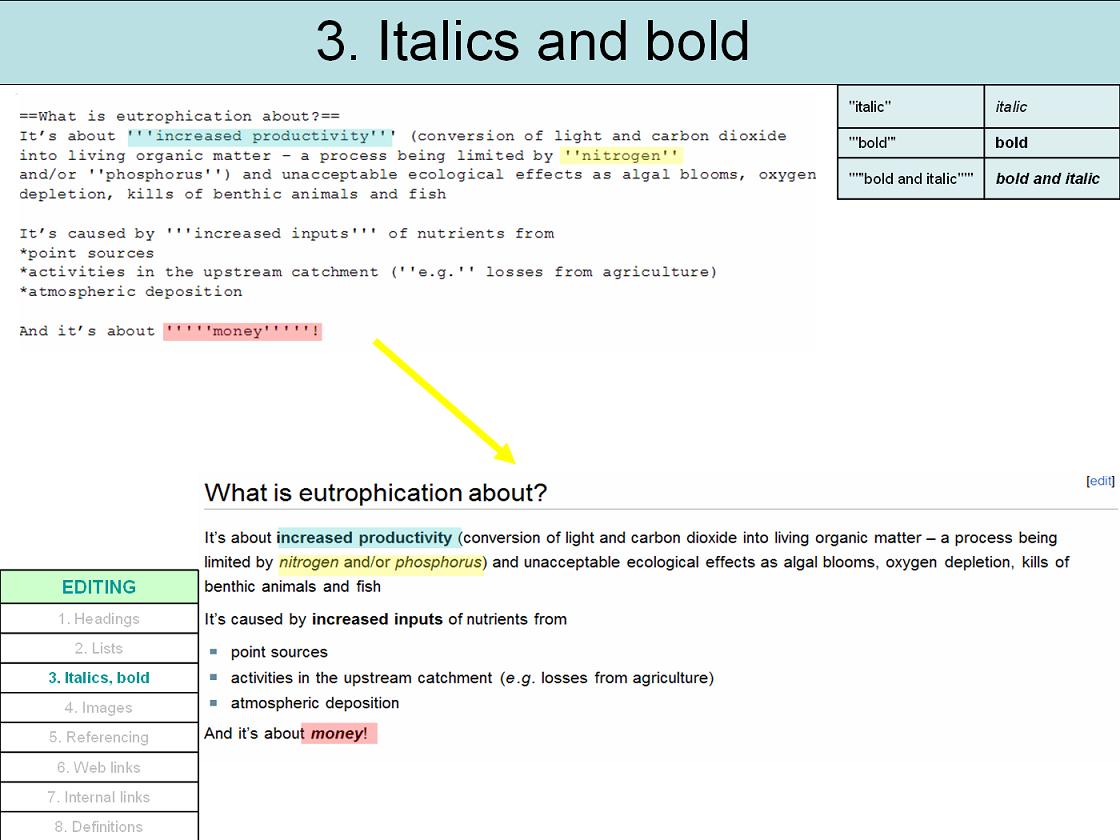Click the 'What is eutrophication about?' heading
The height and width of the screenshot is (840, 1120).
pos(375,493)
